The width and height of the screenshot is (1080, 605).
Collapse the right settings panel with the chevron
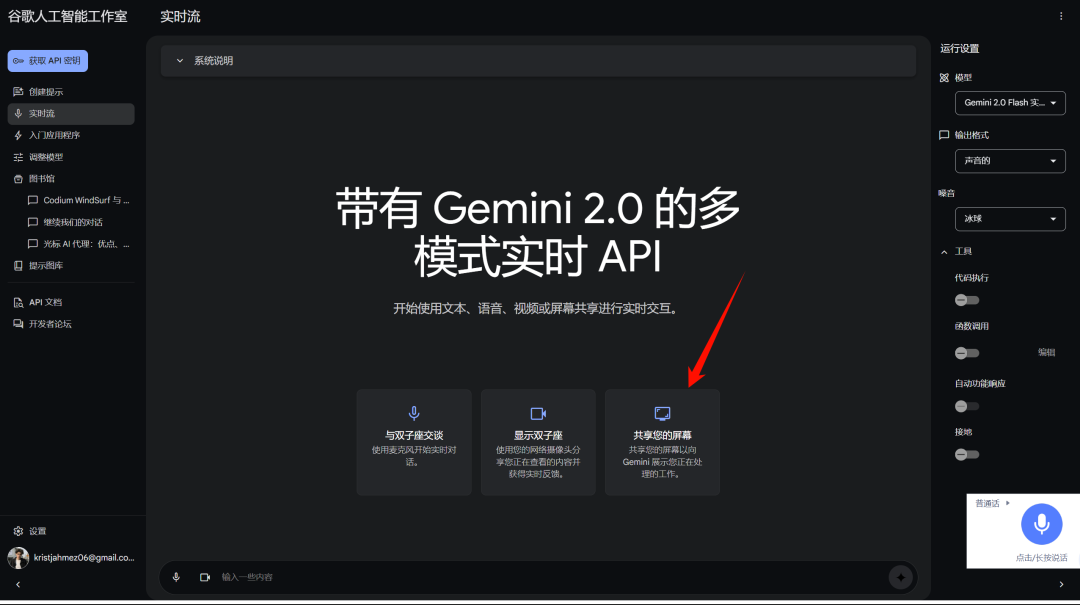pos(1061,584)
